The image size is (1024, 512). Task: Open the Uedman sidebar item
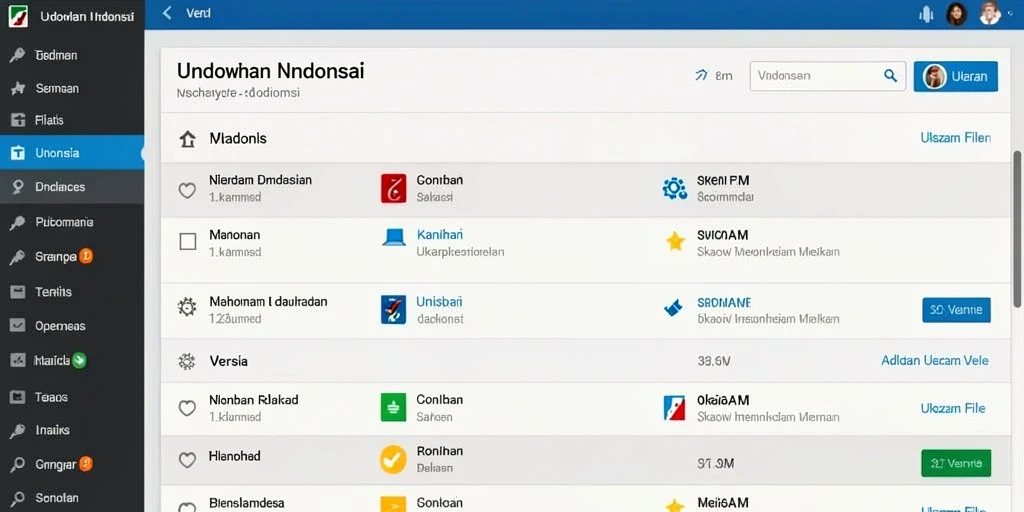56,56
